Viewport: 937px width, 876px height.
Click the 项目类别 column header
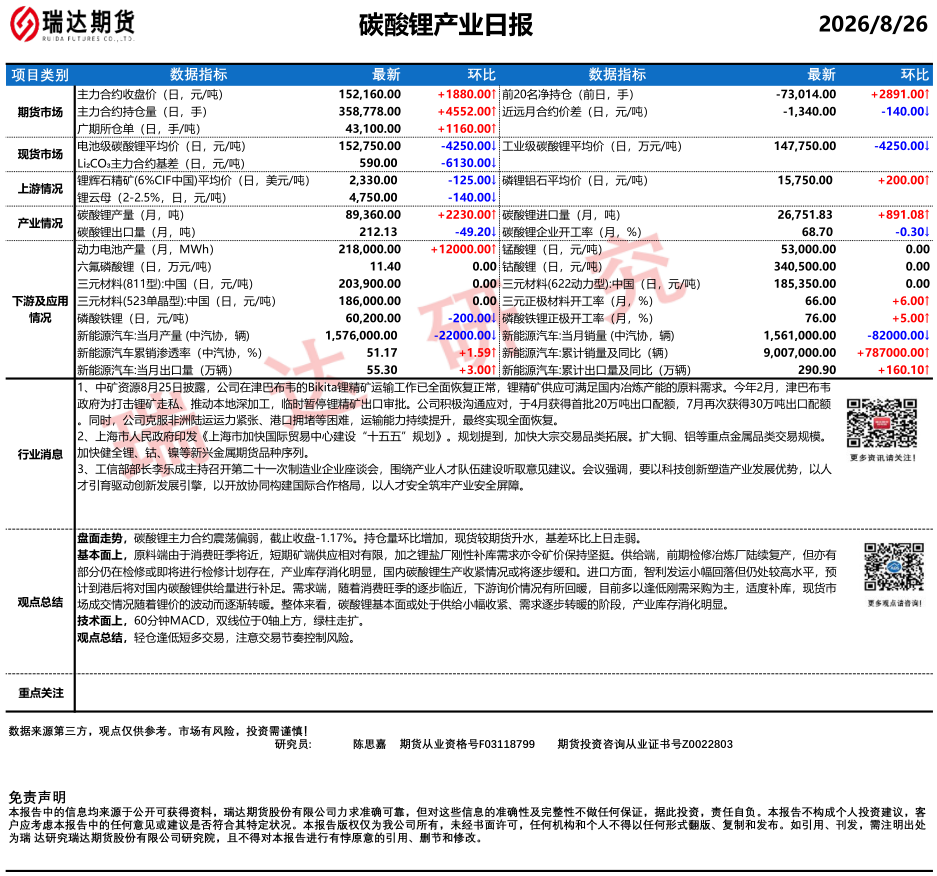click(40, 75)
